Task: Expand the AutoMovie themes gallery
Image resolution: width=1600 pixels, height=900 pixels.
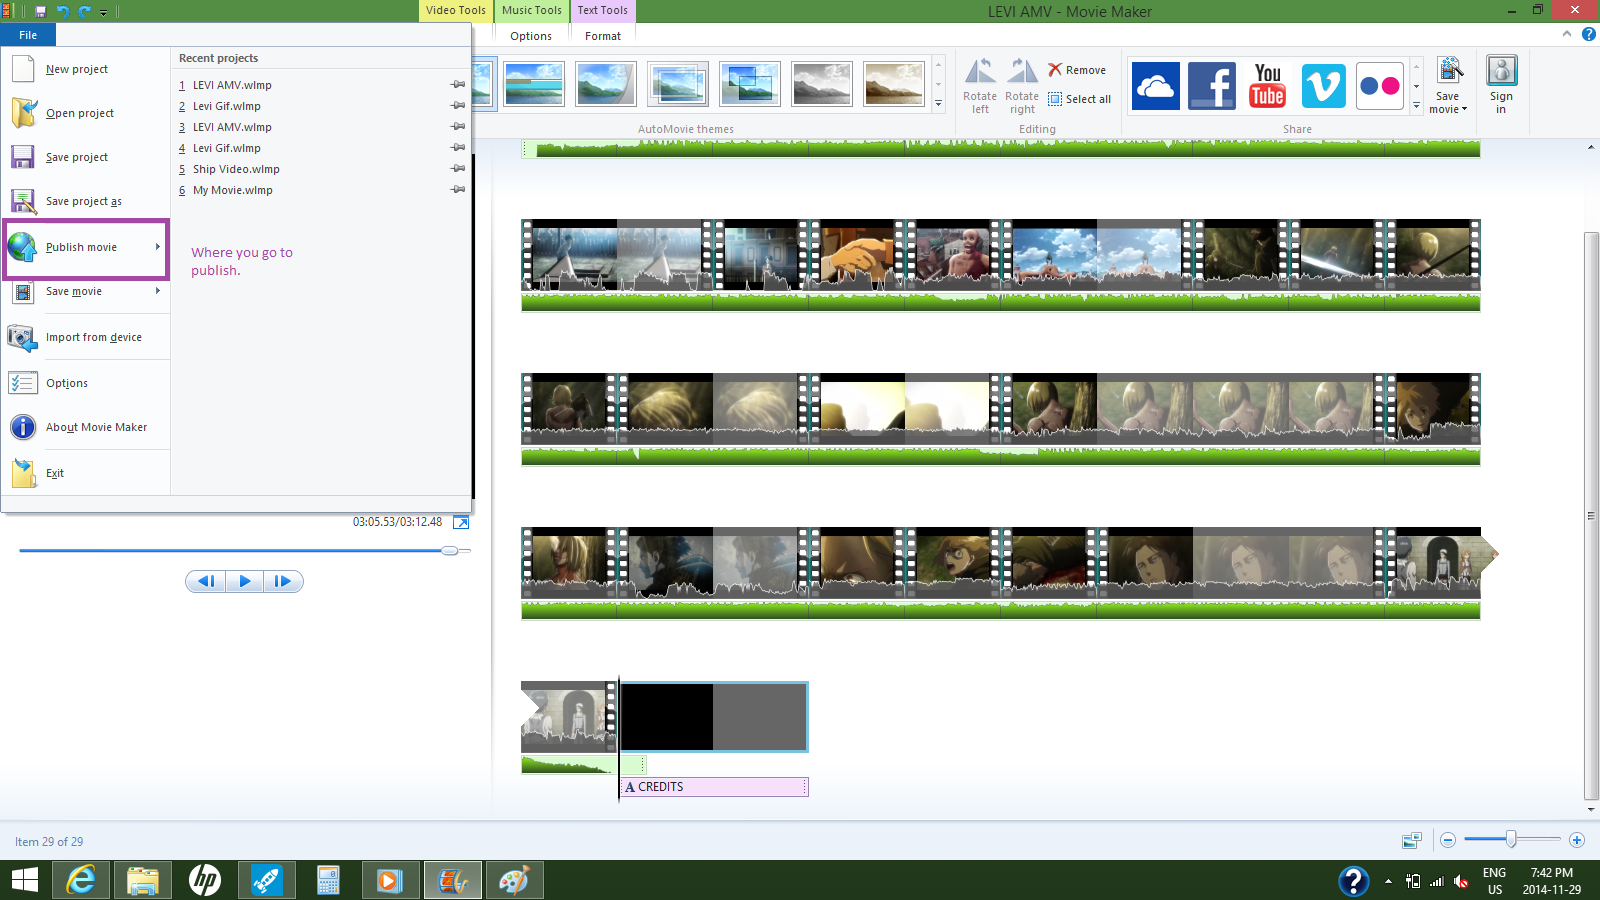Action: tap(938, 103)
